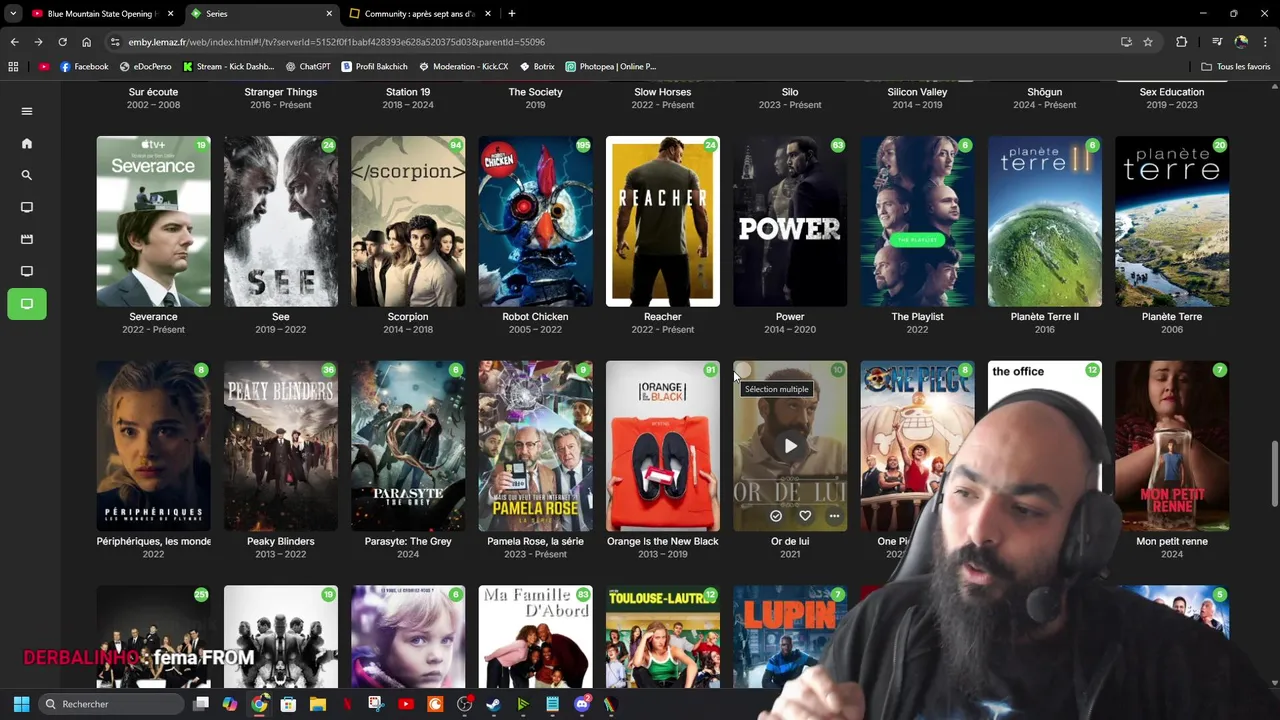Screen dimensions: 1280x720
Task: Open the Robot Chicken poster
Action: pos(535,221)
